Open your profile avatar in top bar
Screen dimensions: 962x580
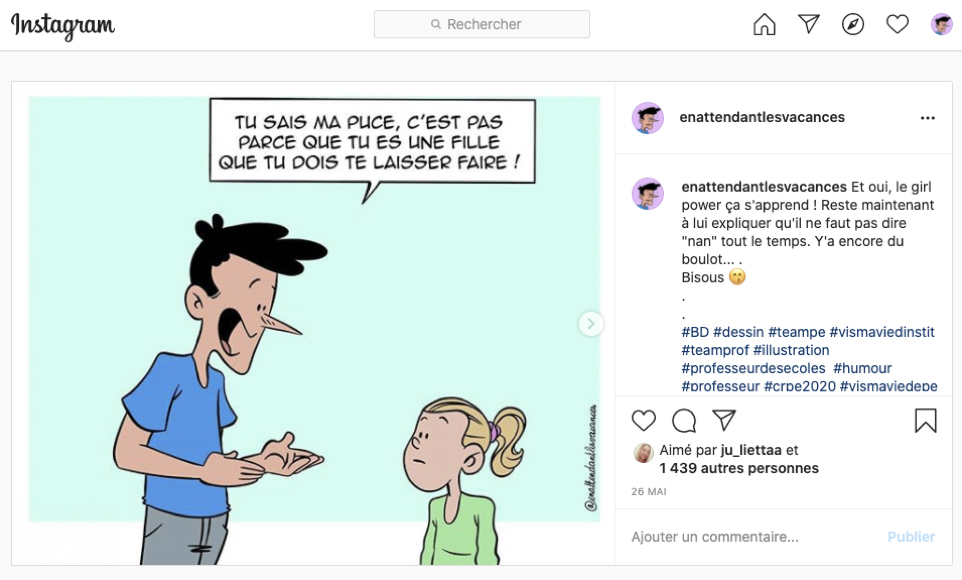[x=941, y=25]
